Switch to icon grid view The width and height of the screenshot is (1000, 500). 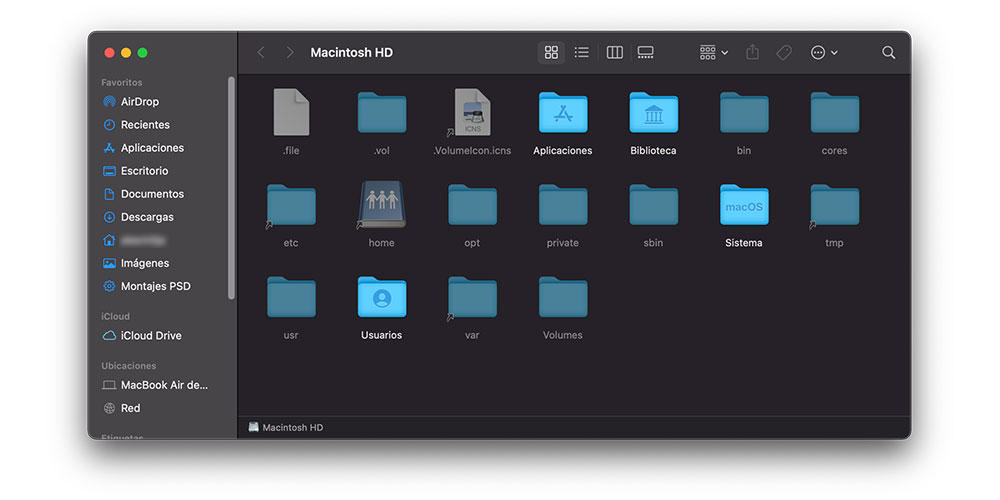tap(551, 52)
